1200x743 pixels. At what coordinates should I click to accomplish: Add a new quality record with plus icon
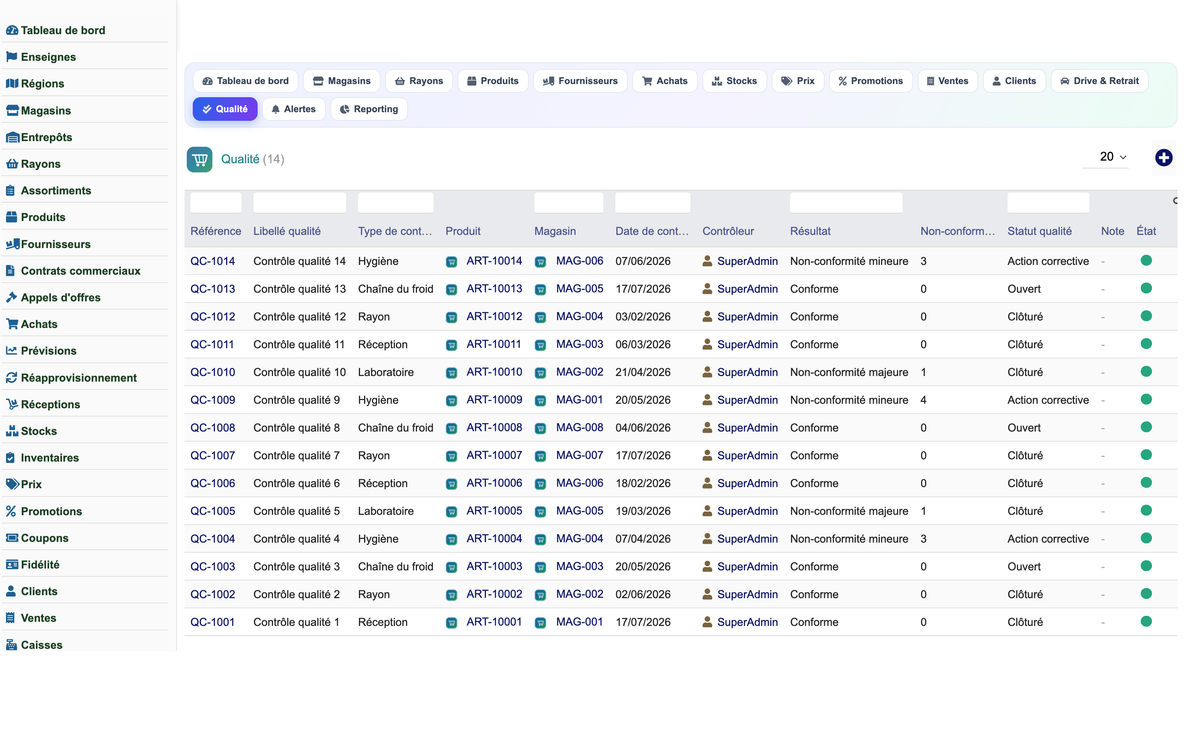1164,158
